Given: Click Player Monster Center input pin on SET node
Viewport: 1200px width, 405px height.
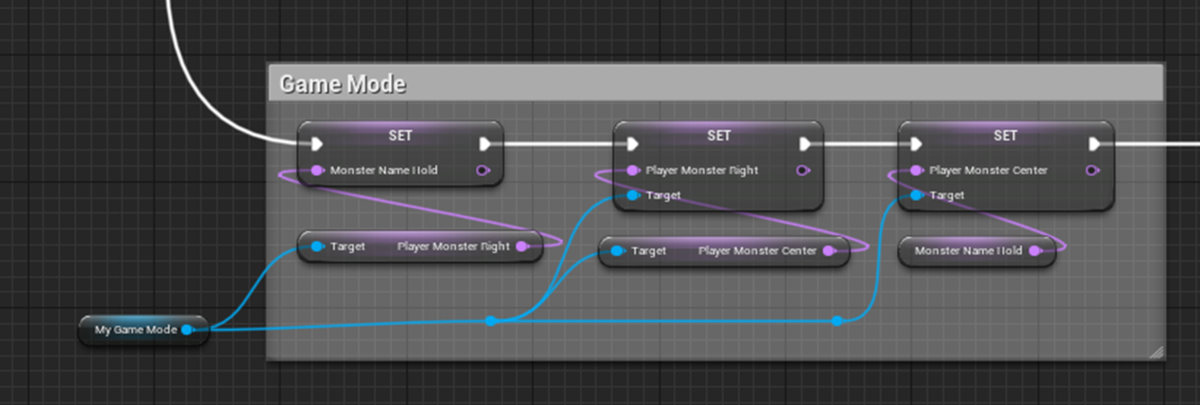Looking at the screenshot, I should pos(917,170).
